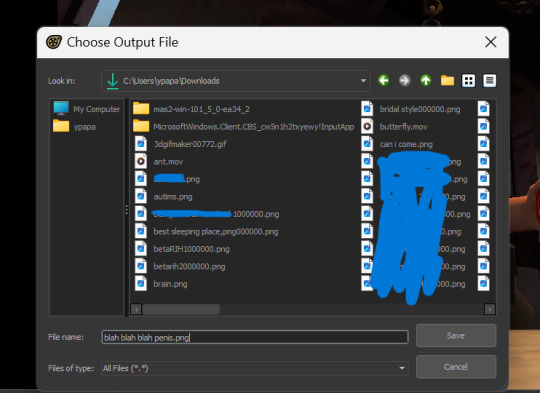Click the best sleeping place image icon
This screenshot has width=540, height=393.
coord(141,231)
